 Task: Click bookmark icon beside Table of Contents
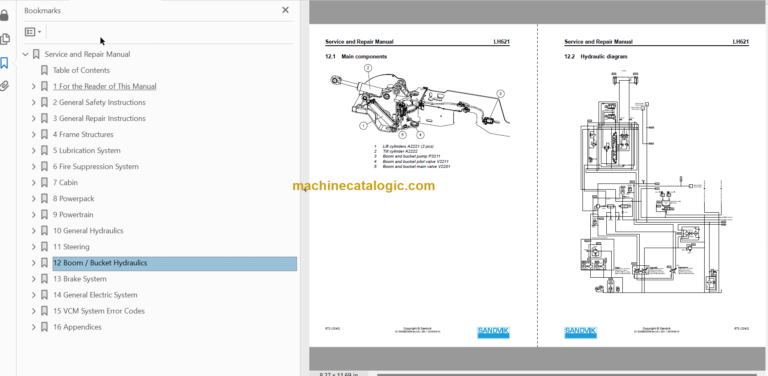click(44, 70)
